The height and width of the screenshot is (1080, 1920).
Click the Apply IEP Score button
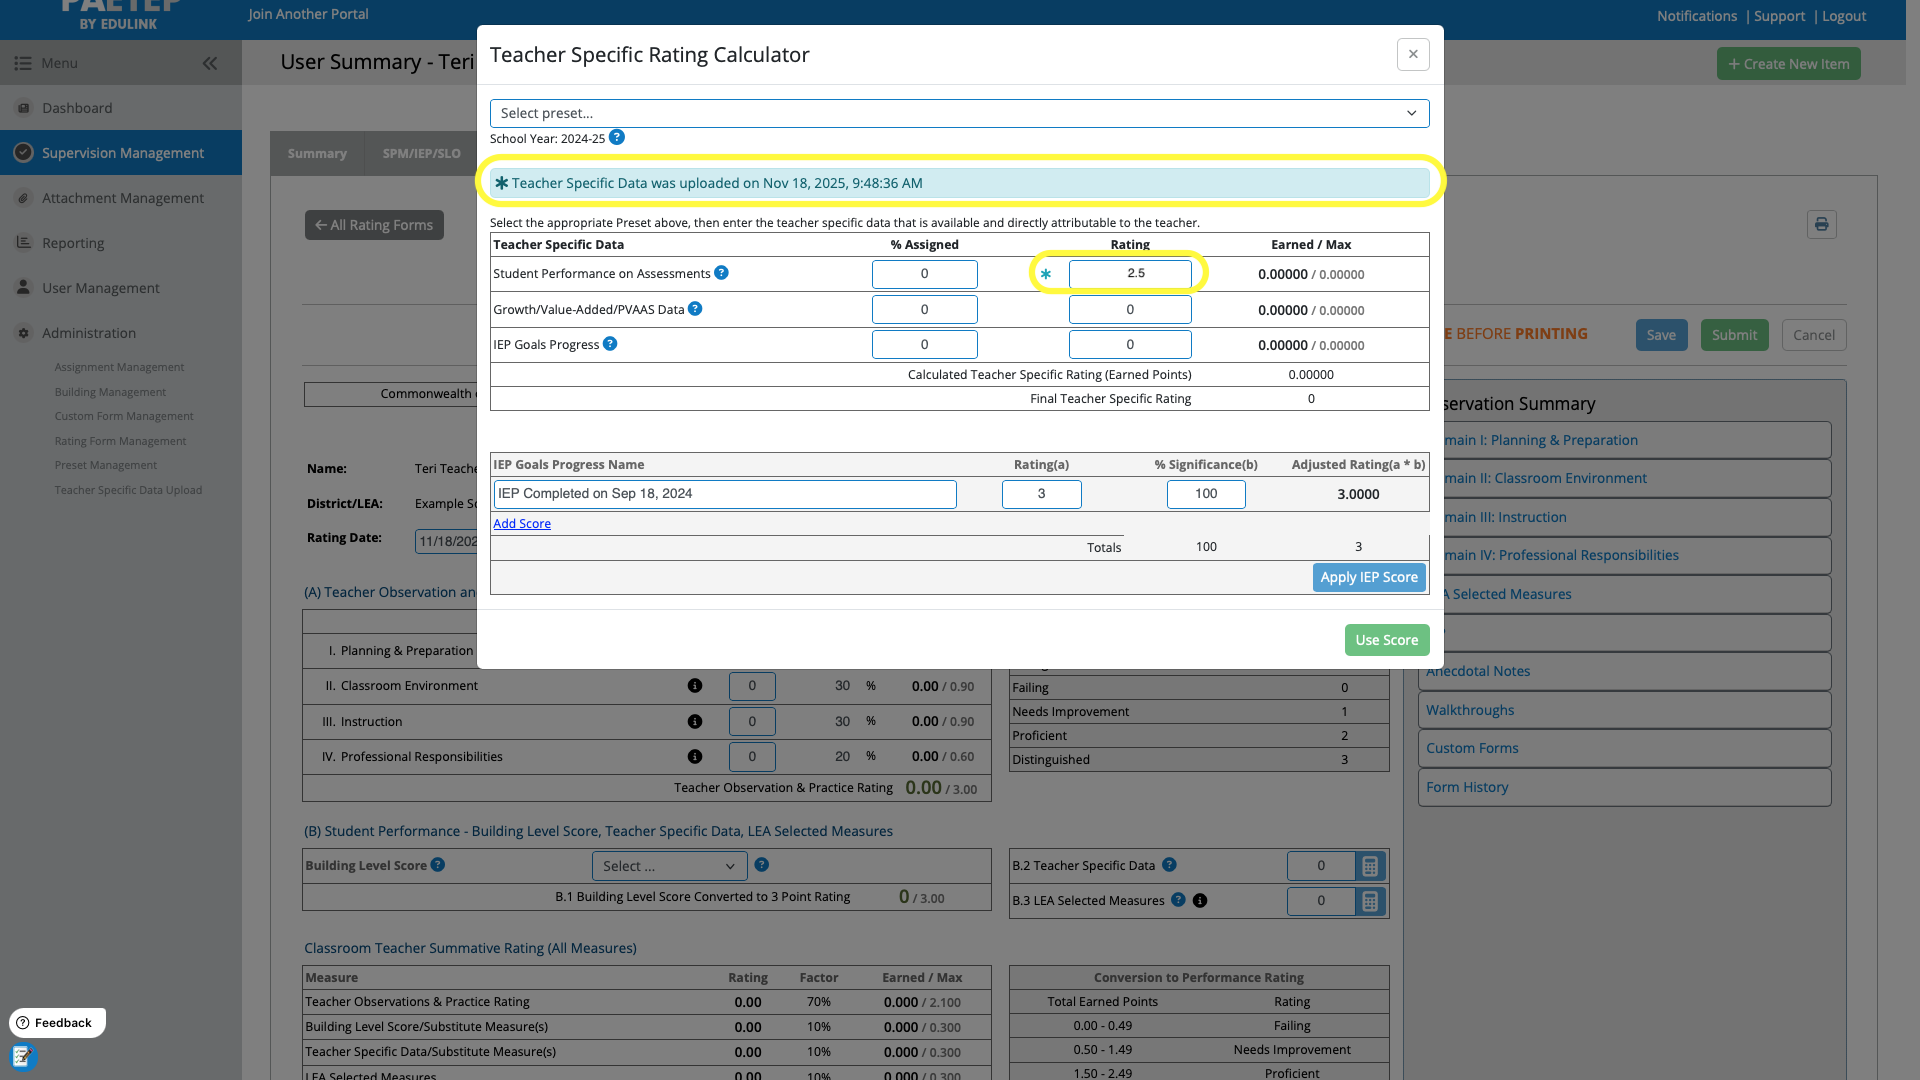pyautogui.click(x=1369, y=577)
